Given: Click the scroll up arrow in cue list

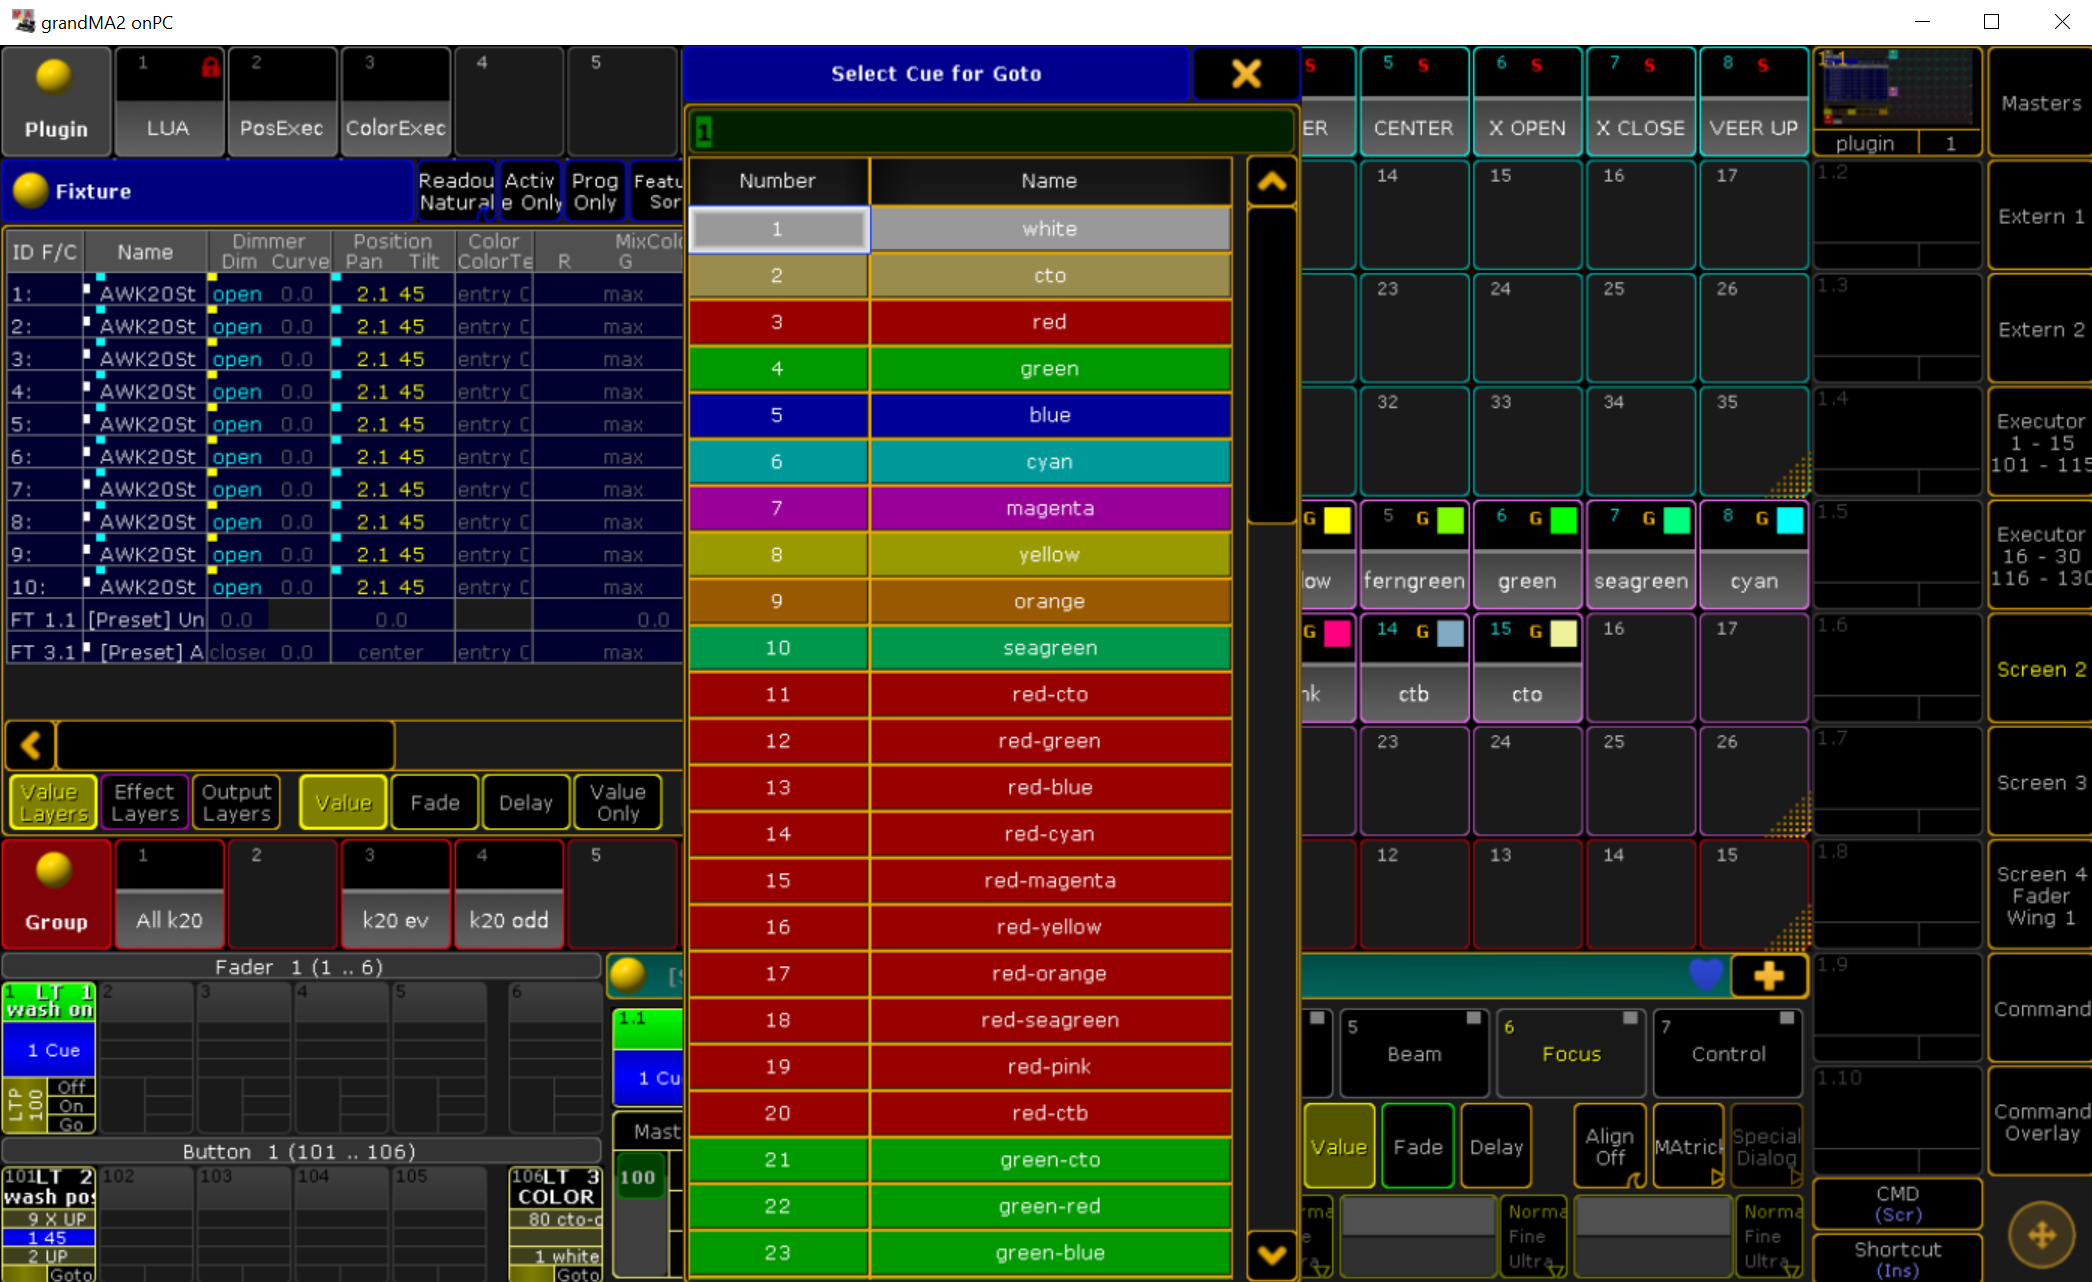Looking at the screenshot, I should point(1272,182).
